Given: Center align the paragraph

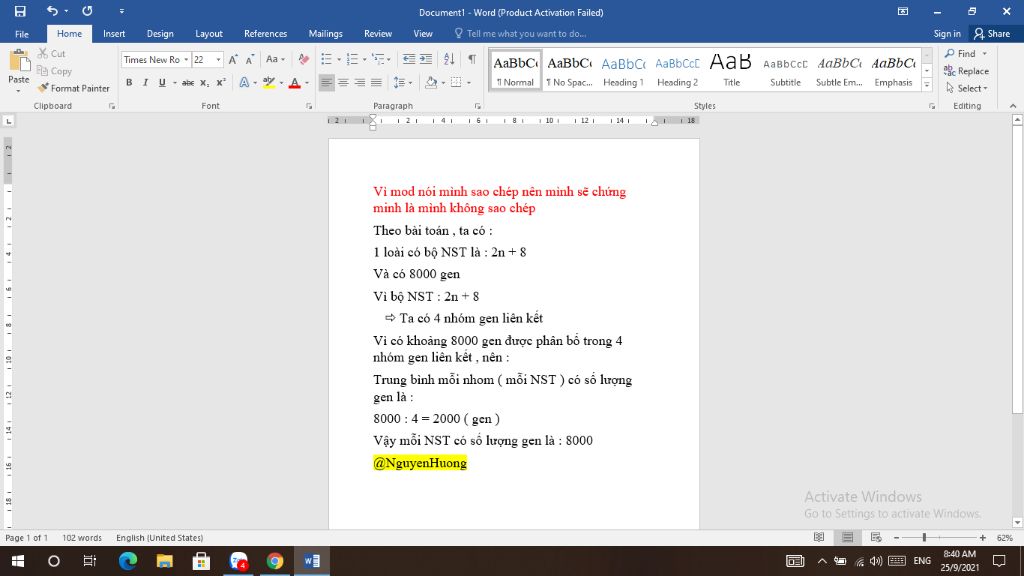Looking at the screenshot, I should click(343, 82).
